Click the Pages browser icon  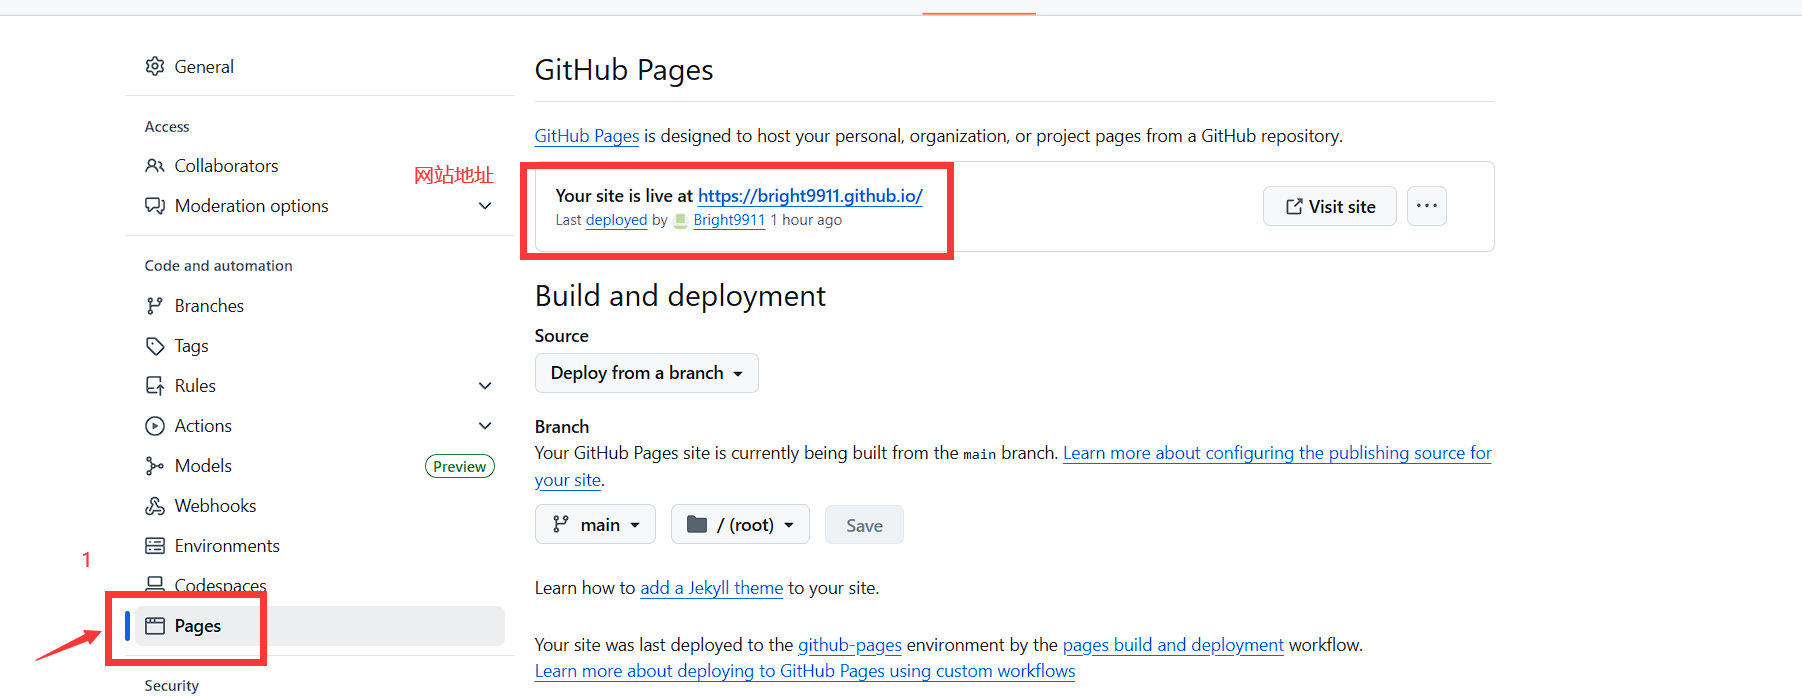point(155,626)
